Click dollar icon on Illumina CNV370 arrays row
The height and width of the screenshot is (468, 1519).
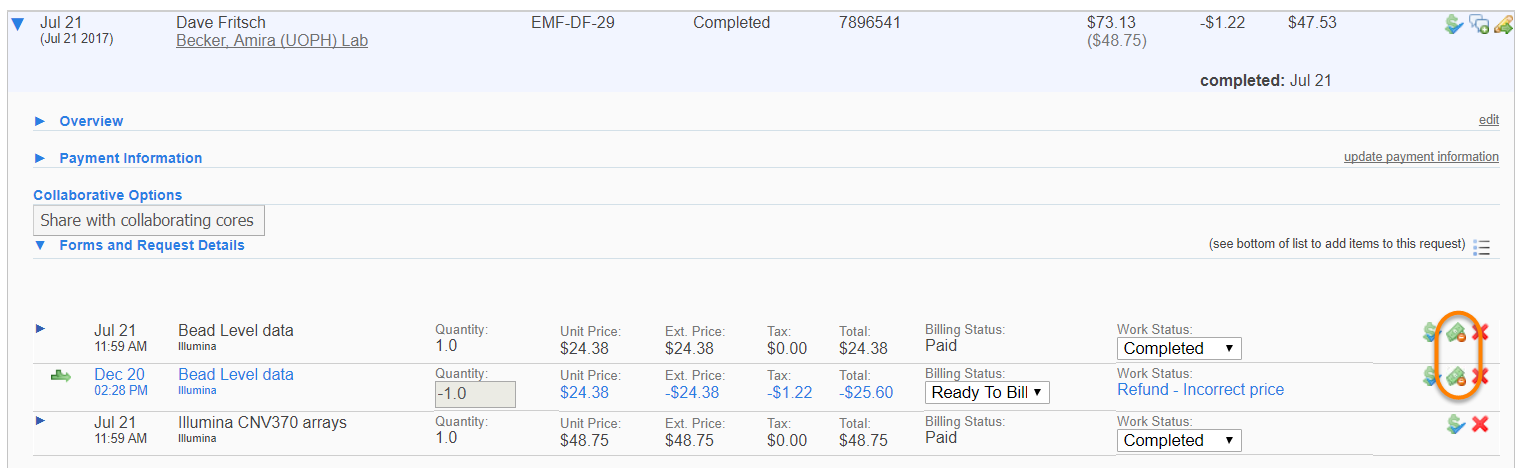[x=1457, y=424]
